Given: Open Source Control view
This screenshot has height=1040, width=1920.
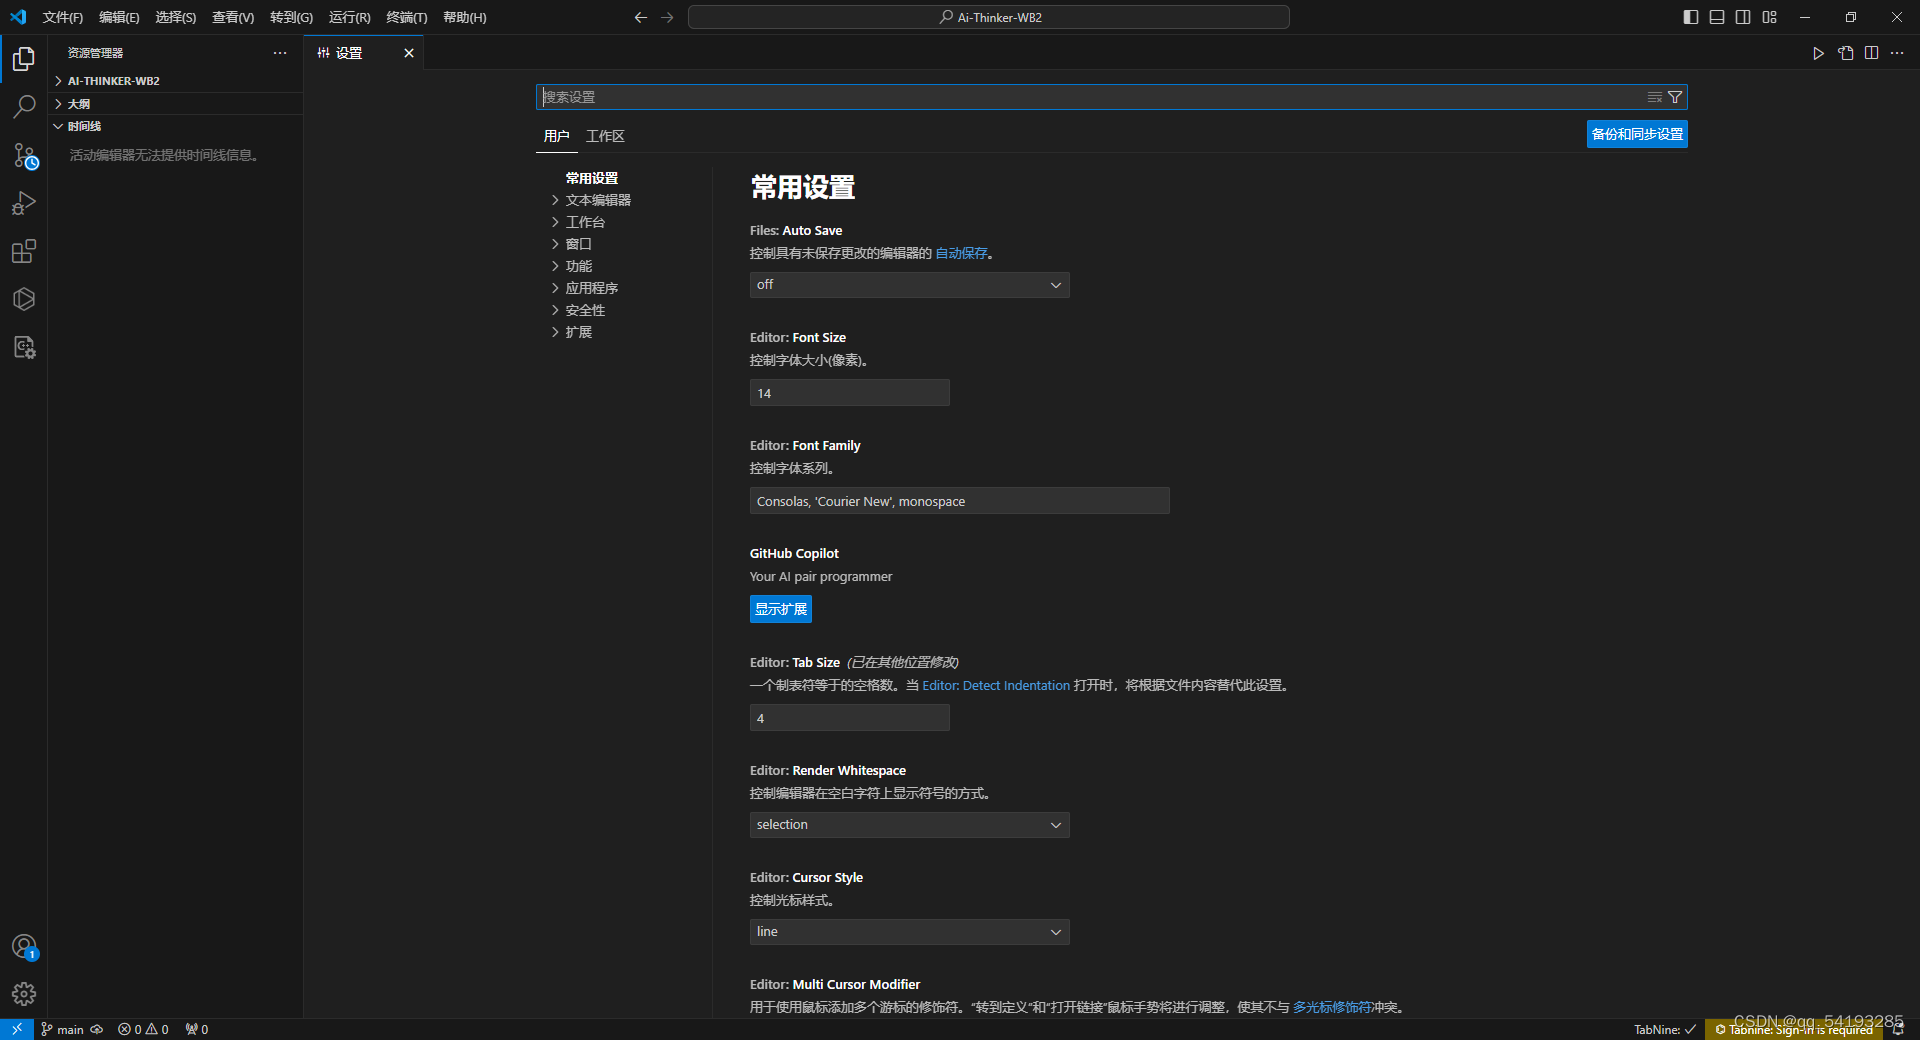Looking at the screenshot, I should click(24, 155).
